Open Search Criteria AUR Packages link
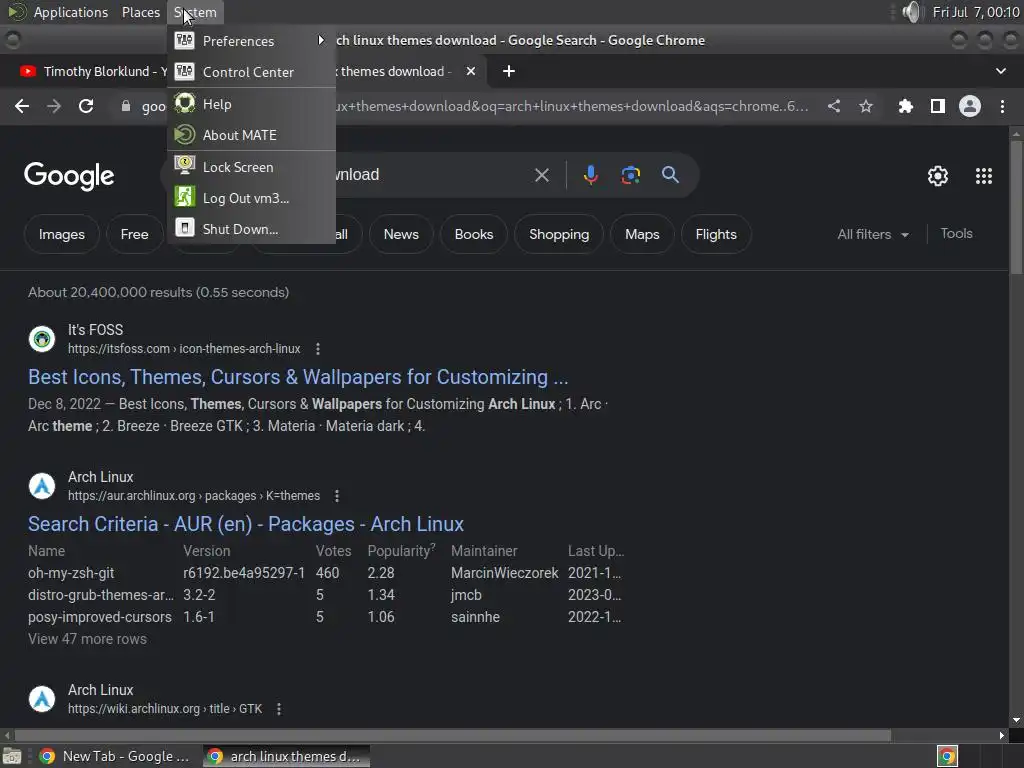 pos(246,524)
